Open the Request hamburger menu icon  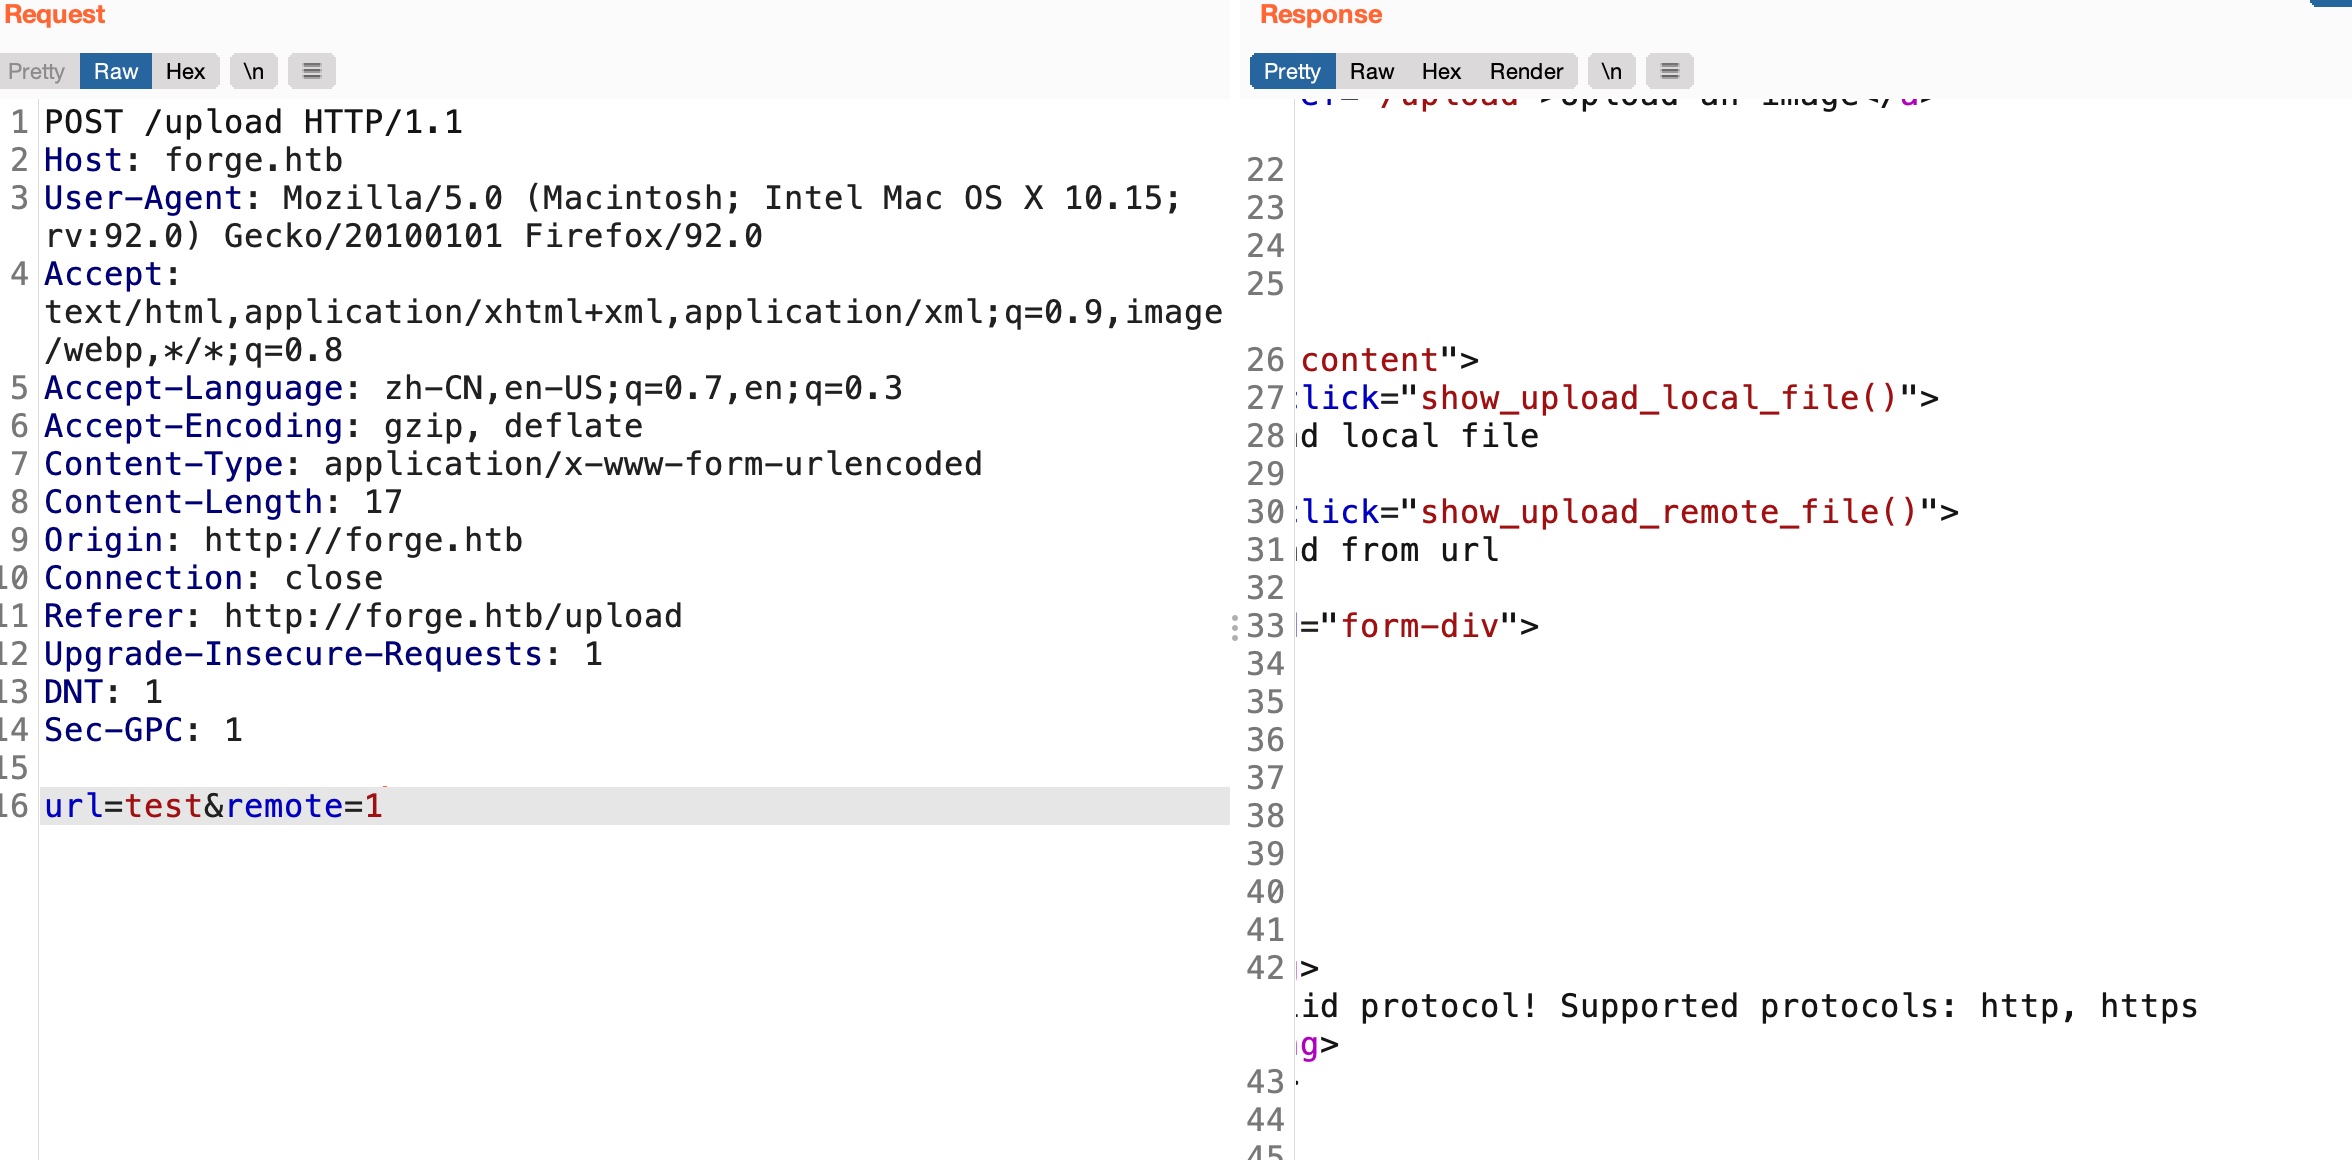pos(311,71)
